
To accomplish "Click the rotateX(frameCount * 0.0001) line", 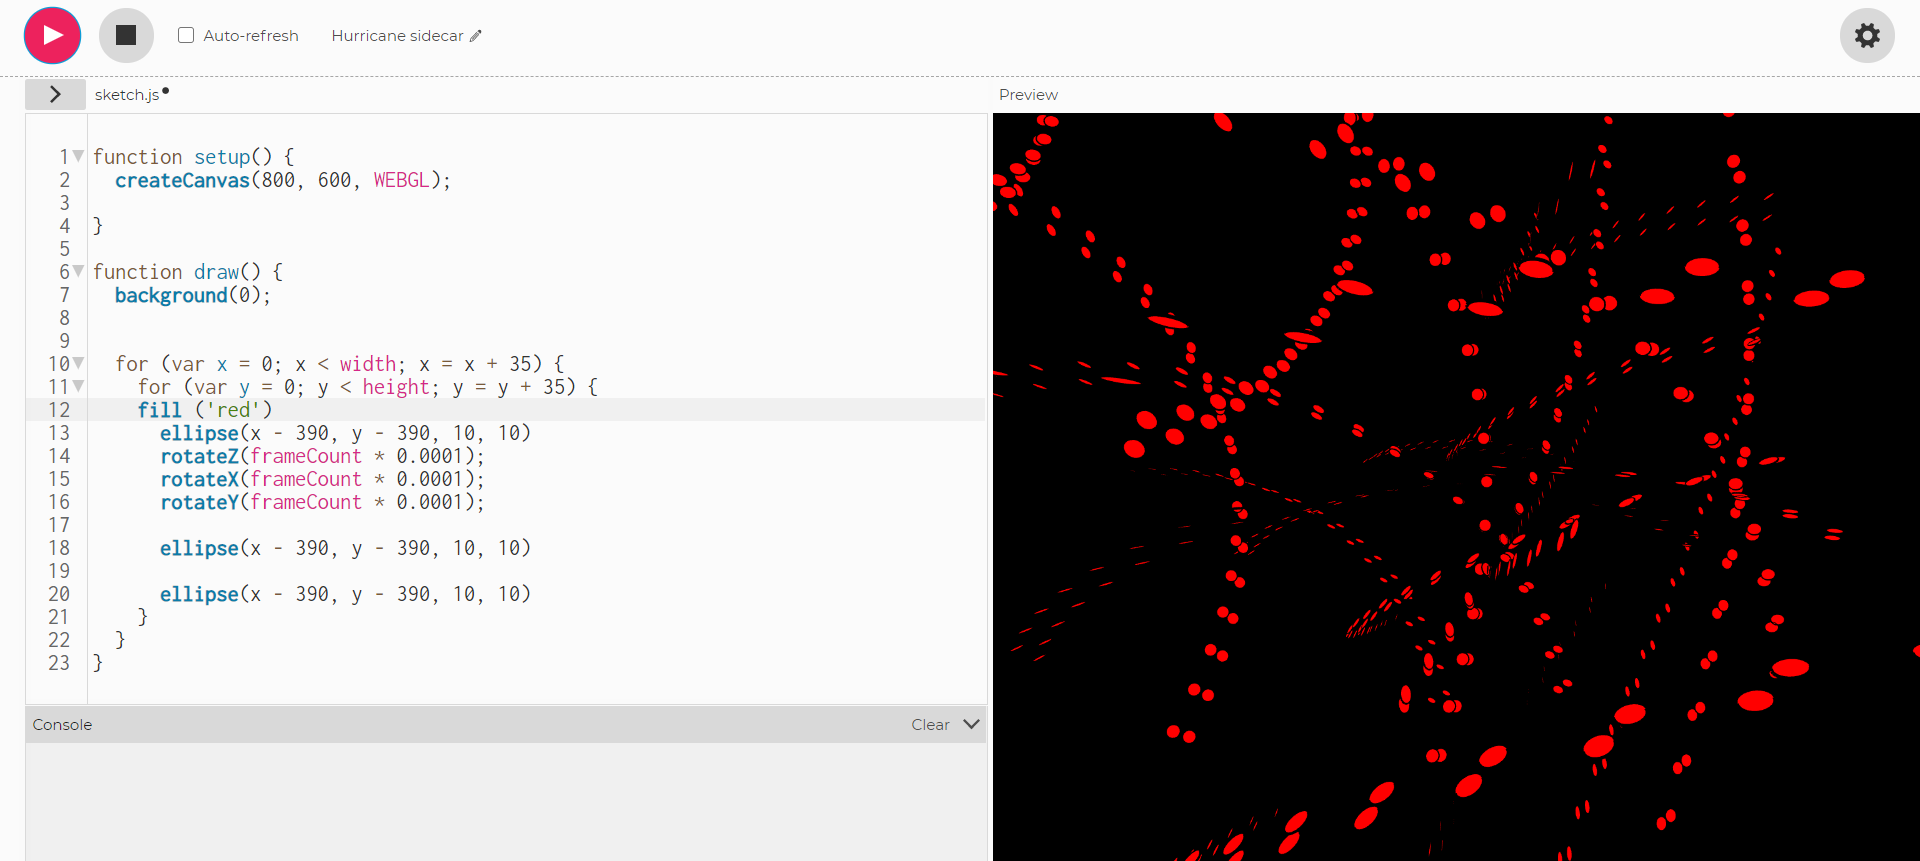I will click(322, 479).
